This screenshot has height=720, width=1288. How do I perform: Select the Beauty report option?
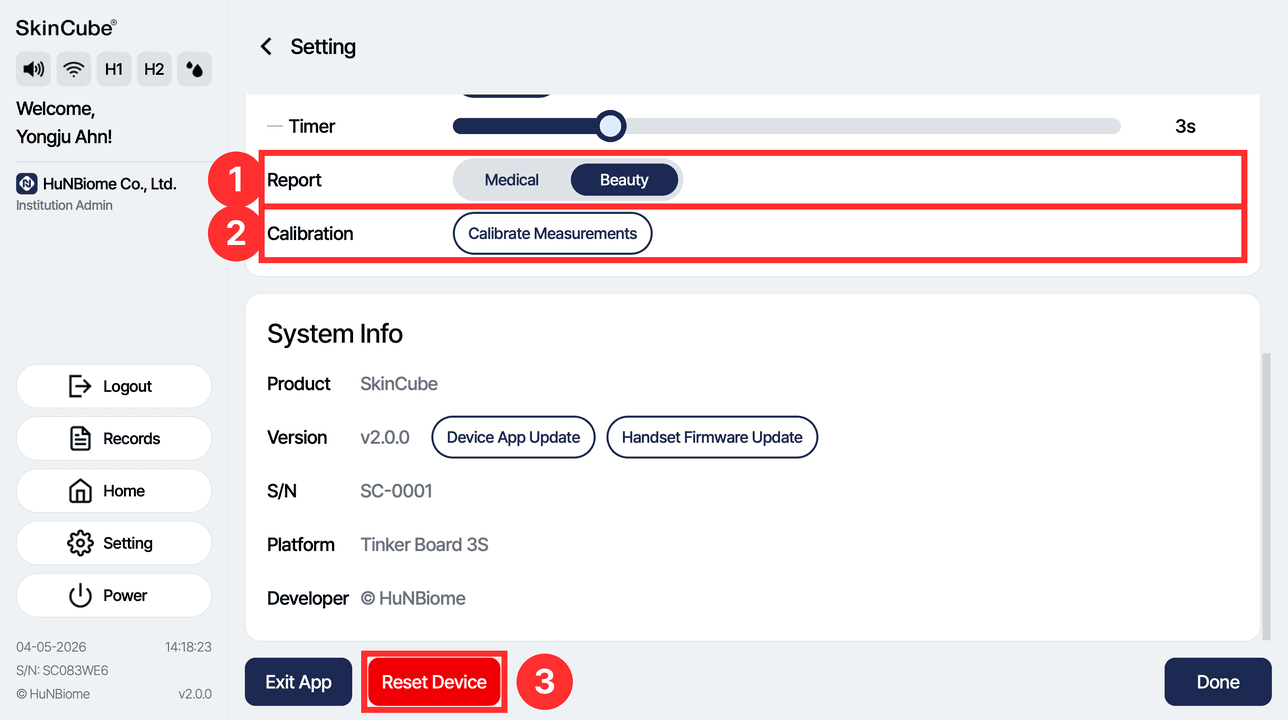(x=624, y=180)
